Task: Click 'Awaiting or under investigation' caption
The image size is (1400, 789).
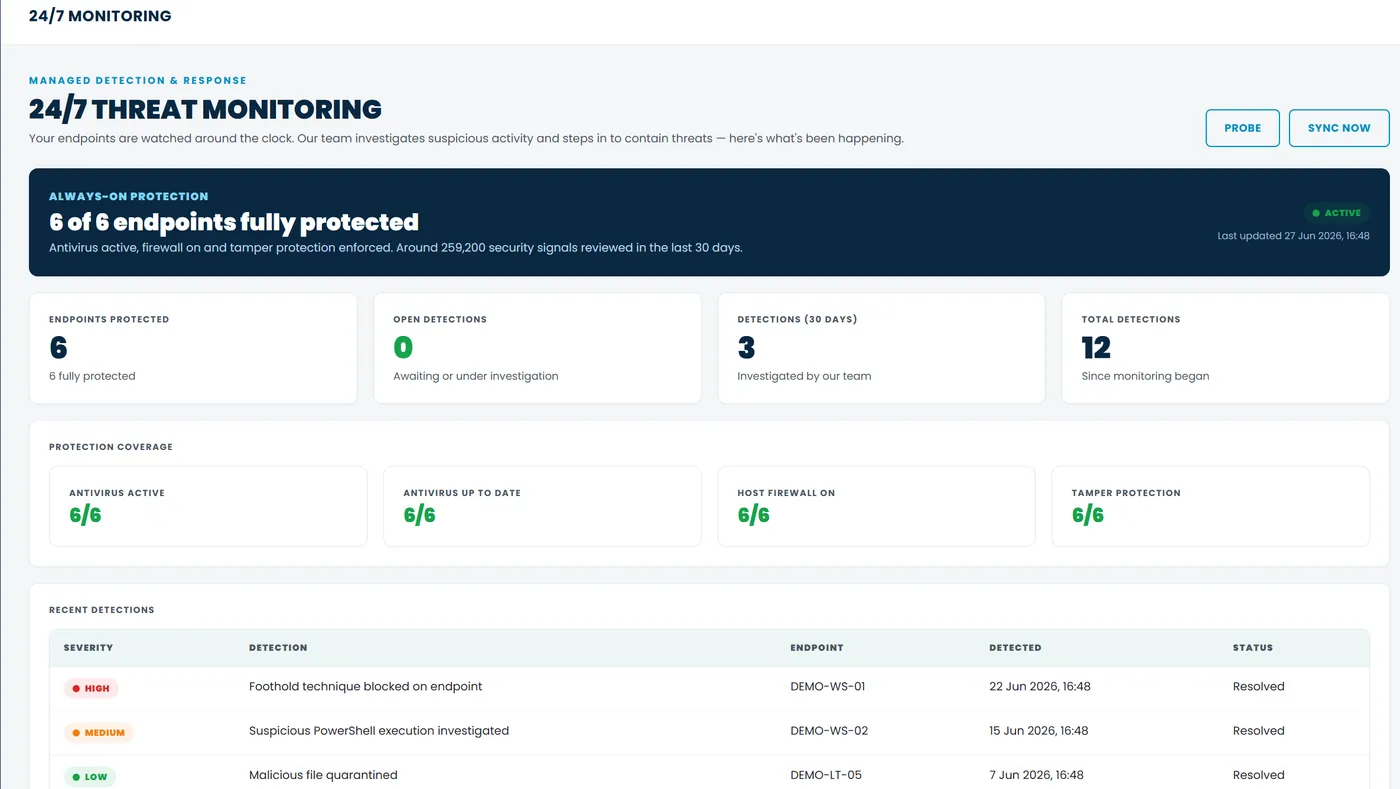Action: pyautogui.click(x=476, y=376)
